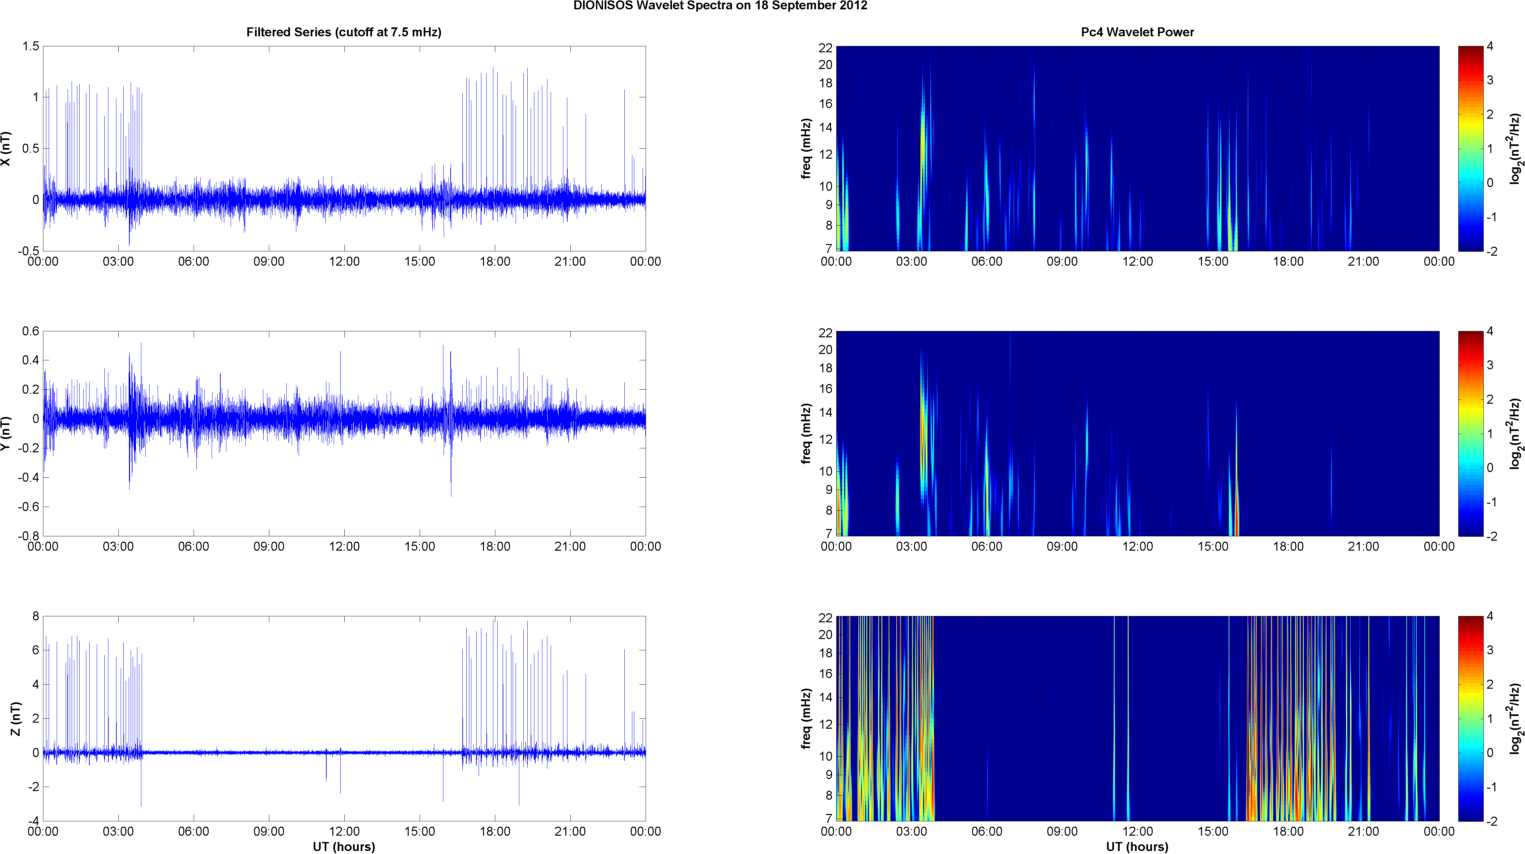The height and width of the screenshot is (854, 1525).
Task: Click inside the Y (nT) time series plot
Action: coord(344,433)
